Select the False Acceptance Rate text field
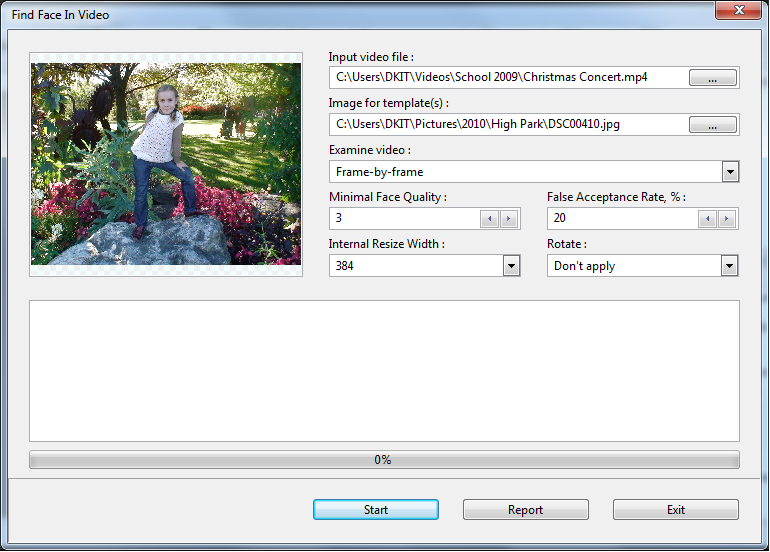 pos(621,219)
